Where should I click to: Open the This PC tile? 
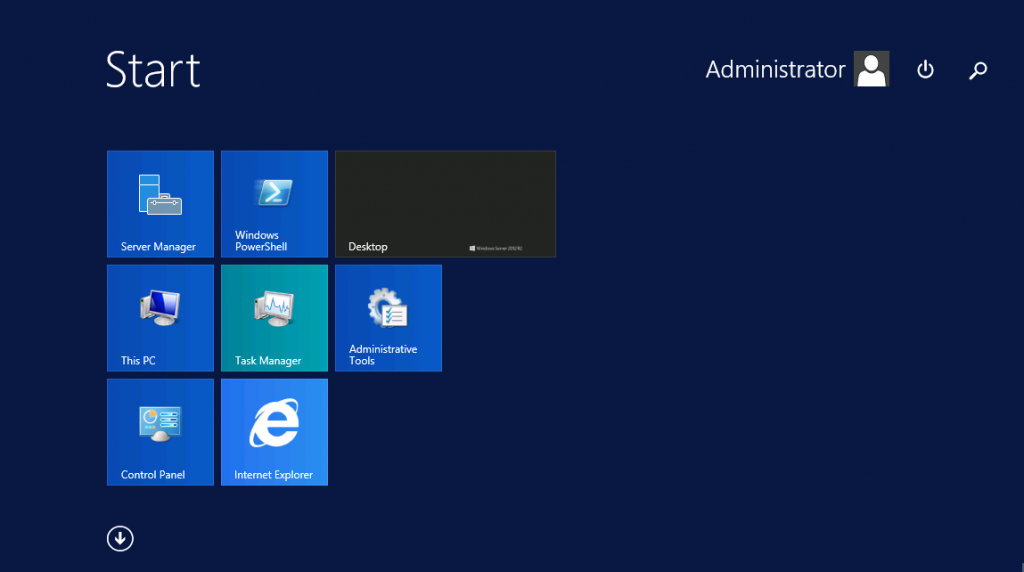tap(160, 318)
